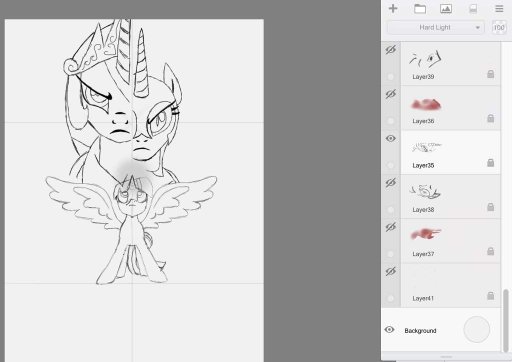Hide the visible Layer35
Image resolution: width=512 pixels, height=362 pixels.
coord(391,138)
